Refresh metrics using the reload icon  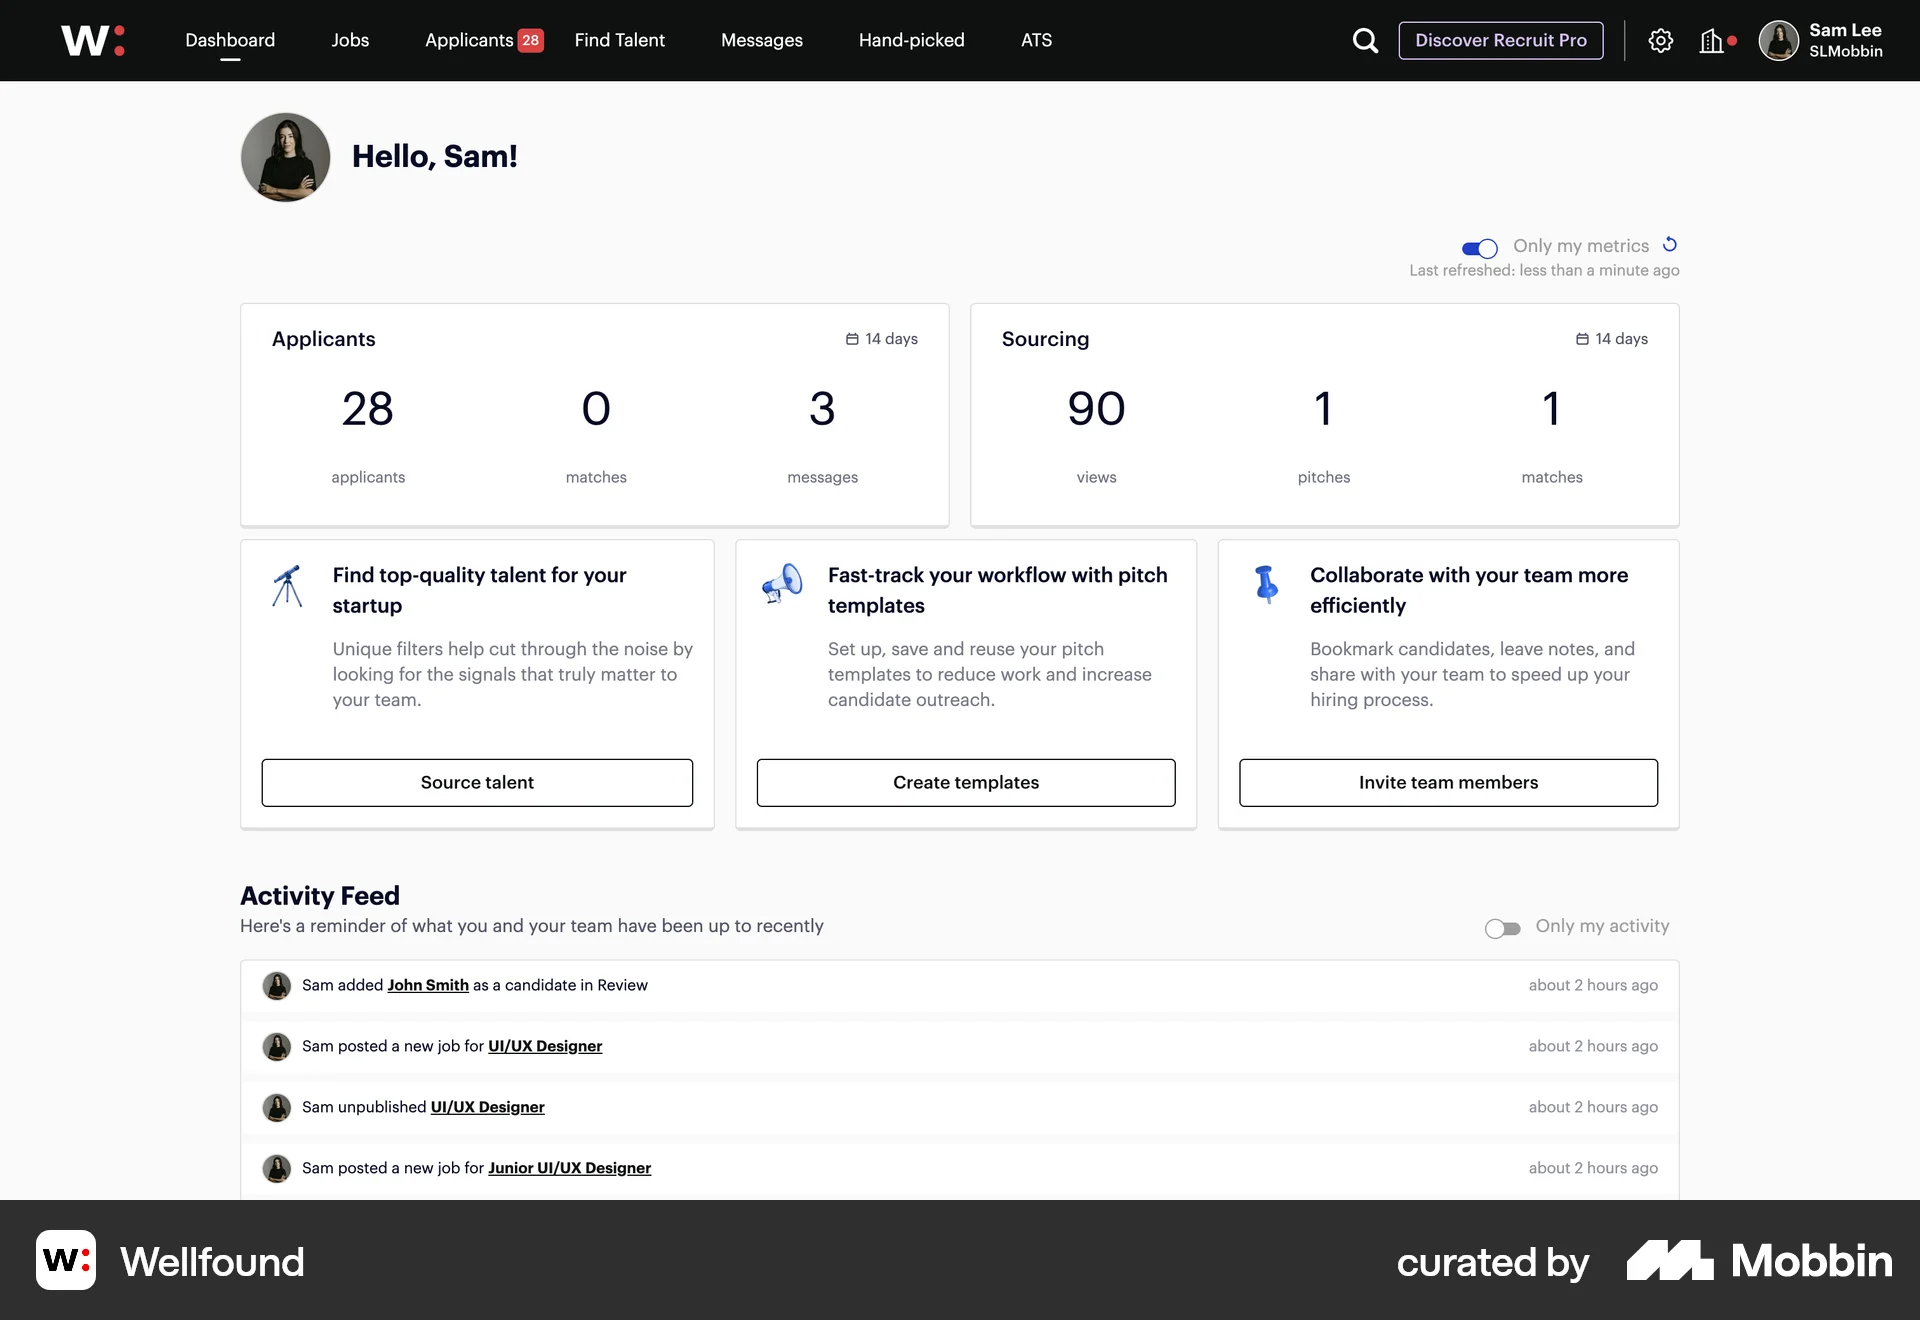tap(1669, 244)
